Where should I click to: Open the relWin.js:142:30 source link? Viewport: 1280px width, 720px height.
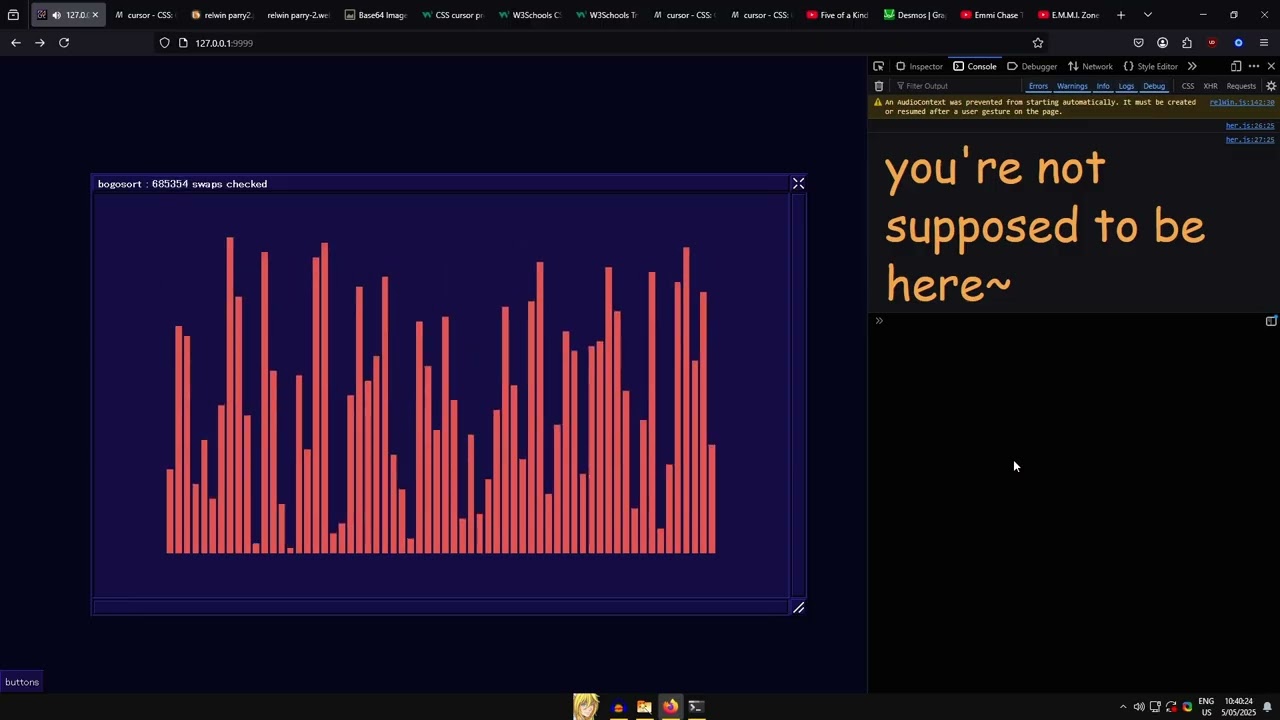click(x=1242, y=102)
